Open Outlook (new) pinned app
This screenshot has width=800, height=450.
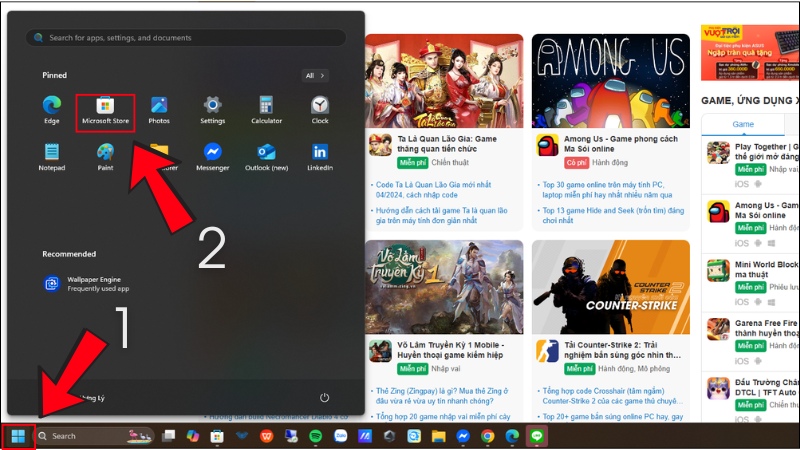tap(266, 156)
